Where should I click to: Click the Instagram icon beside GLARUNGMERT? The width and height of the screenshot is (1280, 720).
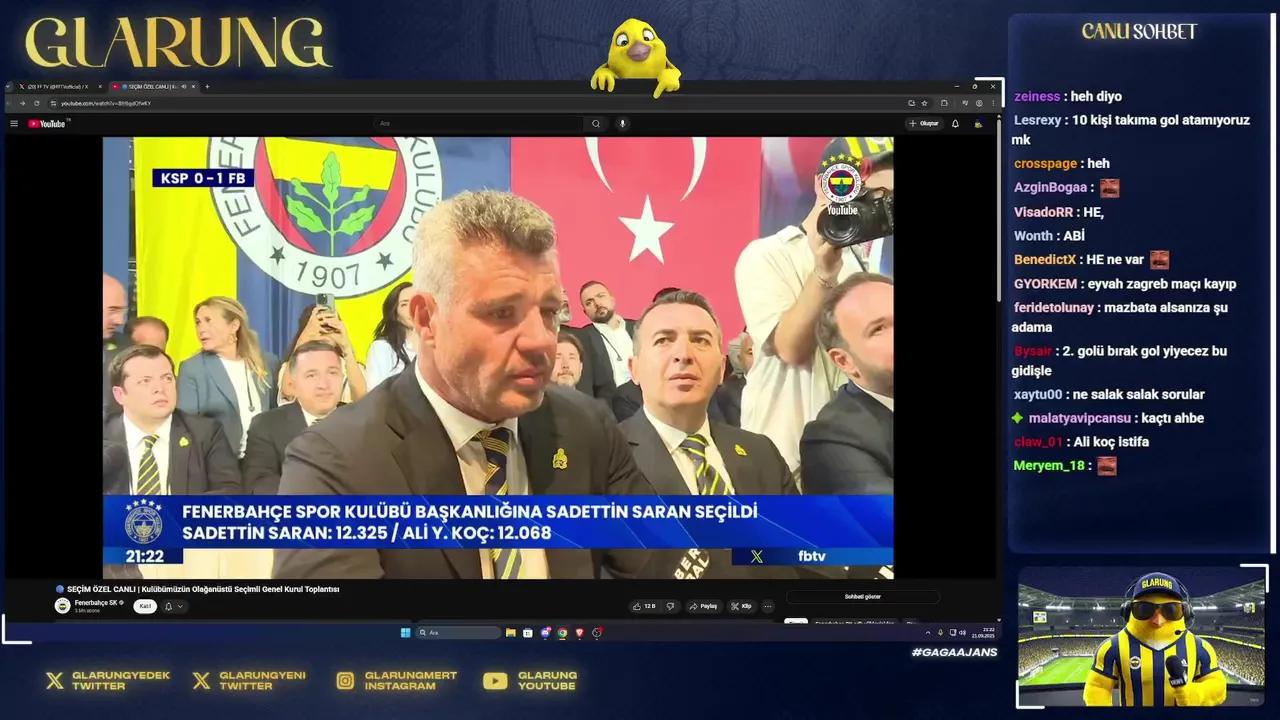(345, 681)
